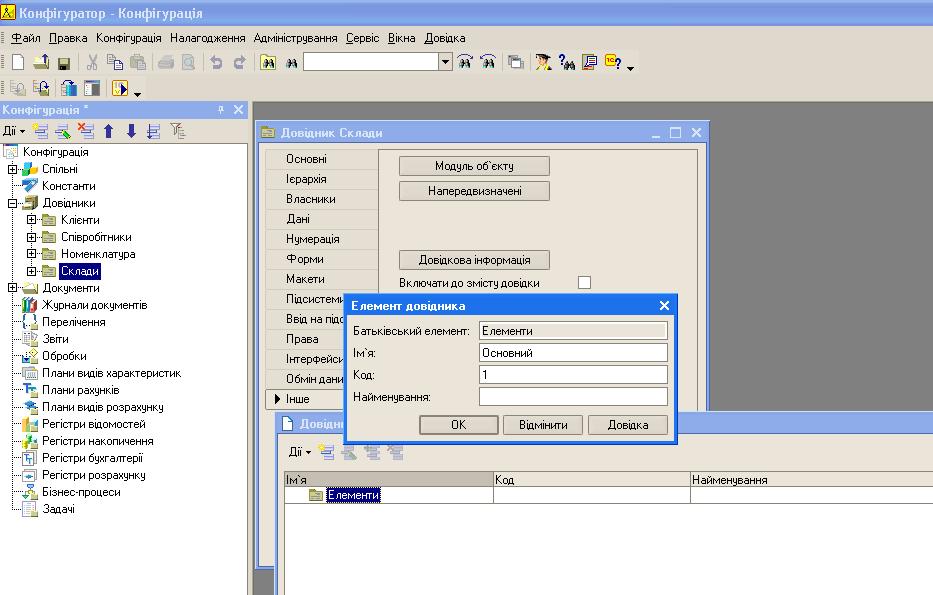Select Бізнес-процеси tree item
The width and height of the screenshot is (933, 595).
(x=81, y=492)
